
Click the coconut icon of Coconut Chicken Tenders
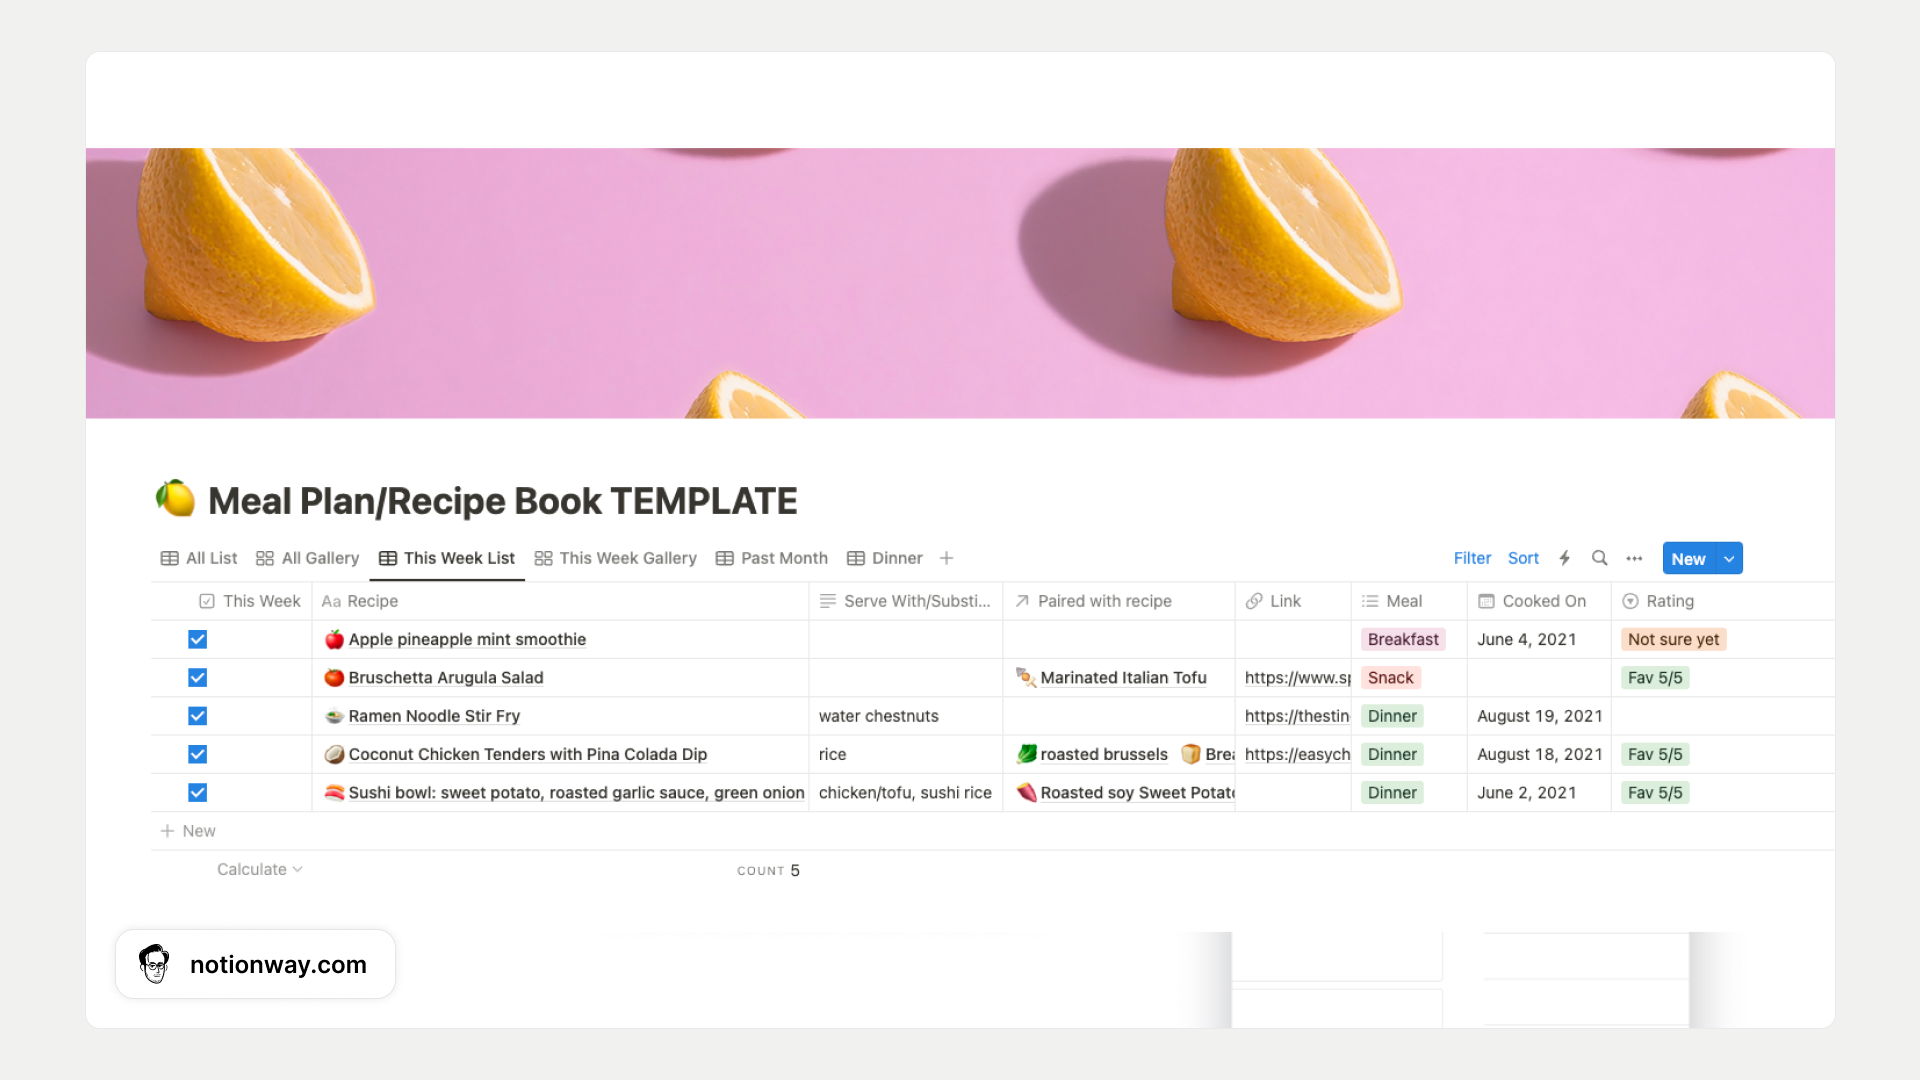334,754
